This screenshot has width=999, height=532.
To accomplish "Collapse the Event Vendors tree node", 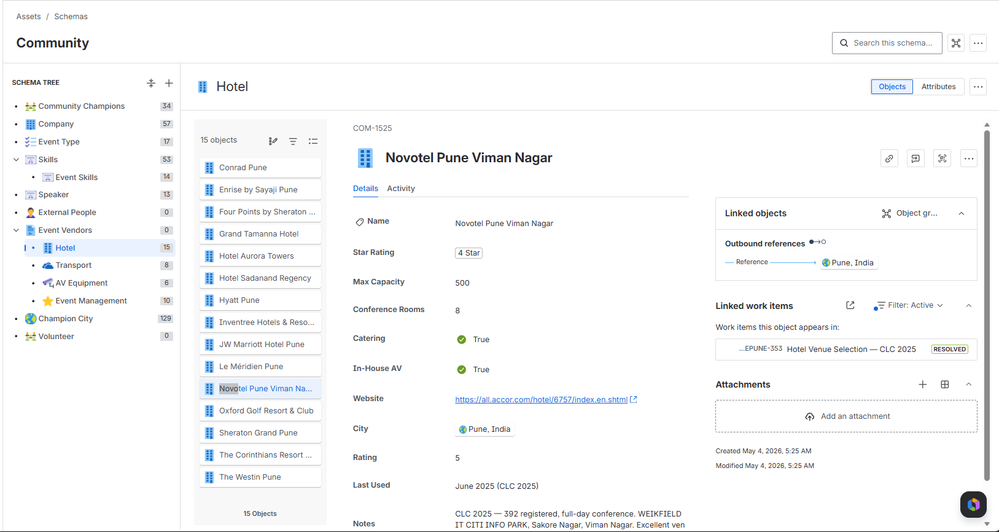I will click(17, 230).
